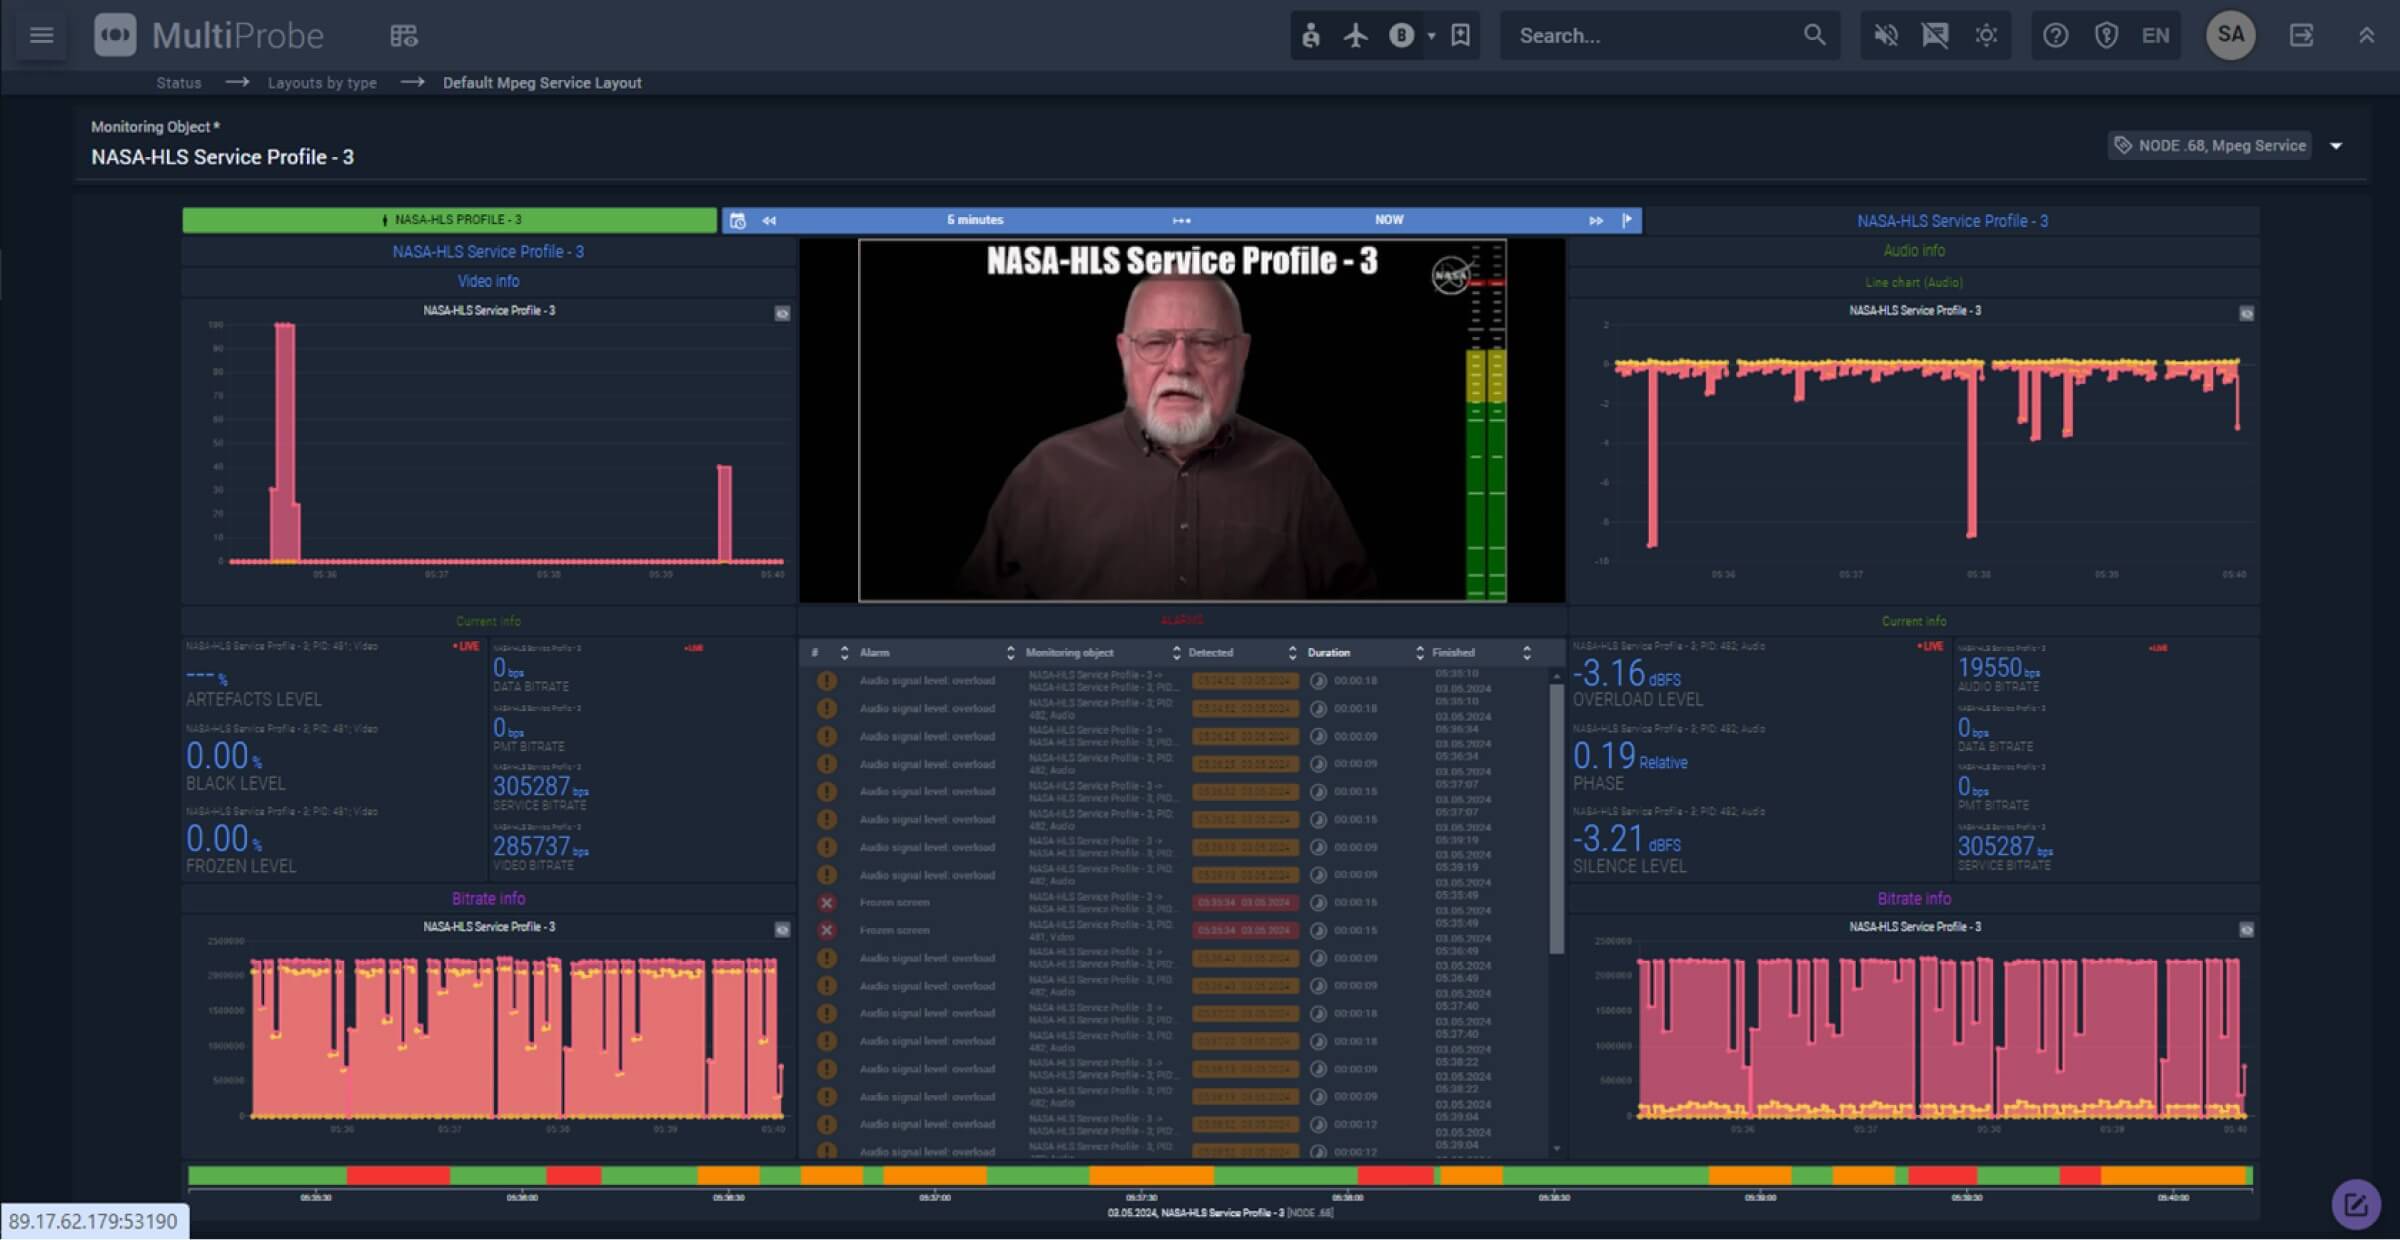Screen dimensions: 2400x1240
Task: Click the NOW button in time bar
Action: tap(1388, 220)
